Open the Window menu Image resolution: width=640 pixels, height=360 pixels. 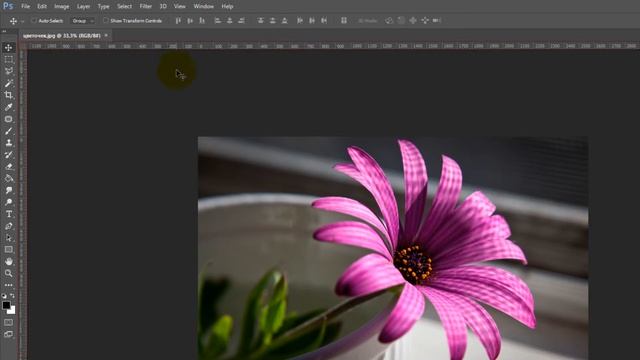click(x=203, y=7)
